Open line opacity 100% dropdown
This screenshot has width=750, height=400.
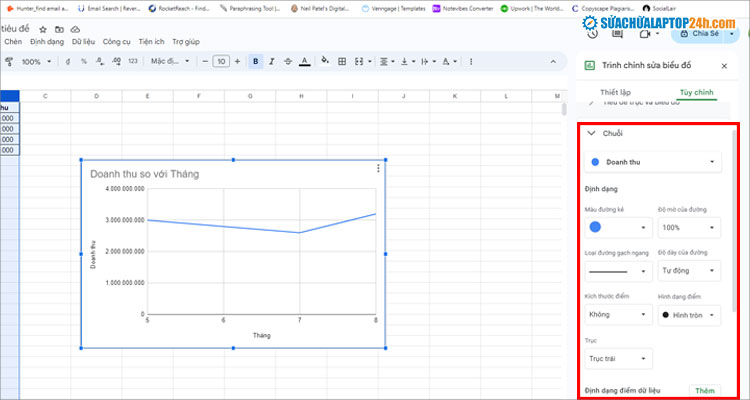pos(688,227)
